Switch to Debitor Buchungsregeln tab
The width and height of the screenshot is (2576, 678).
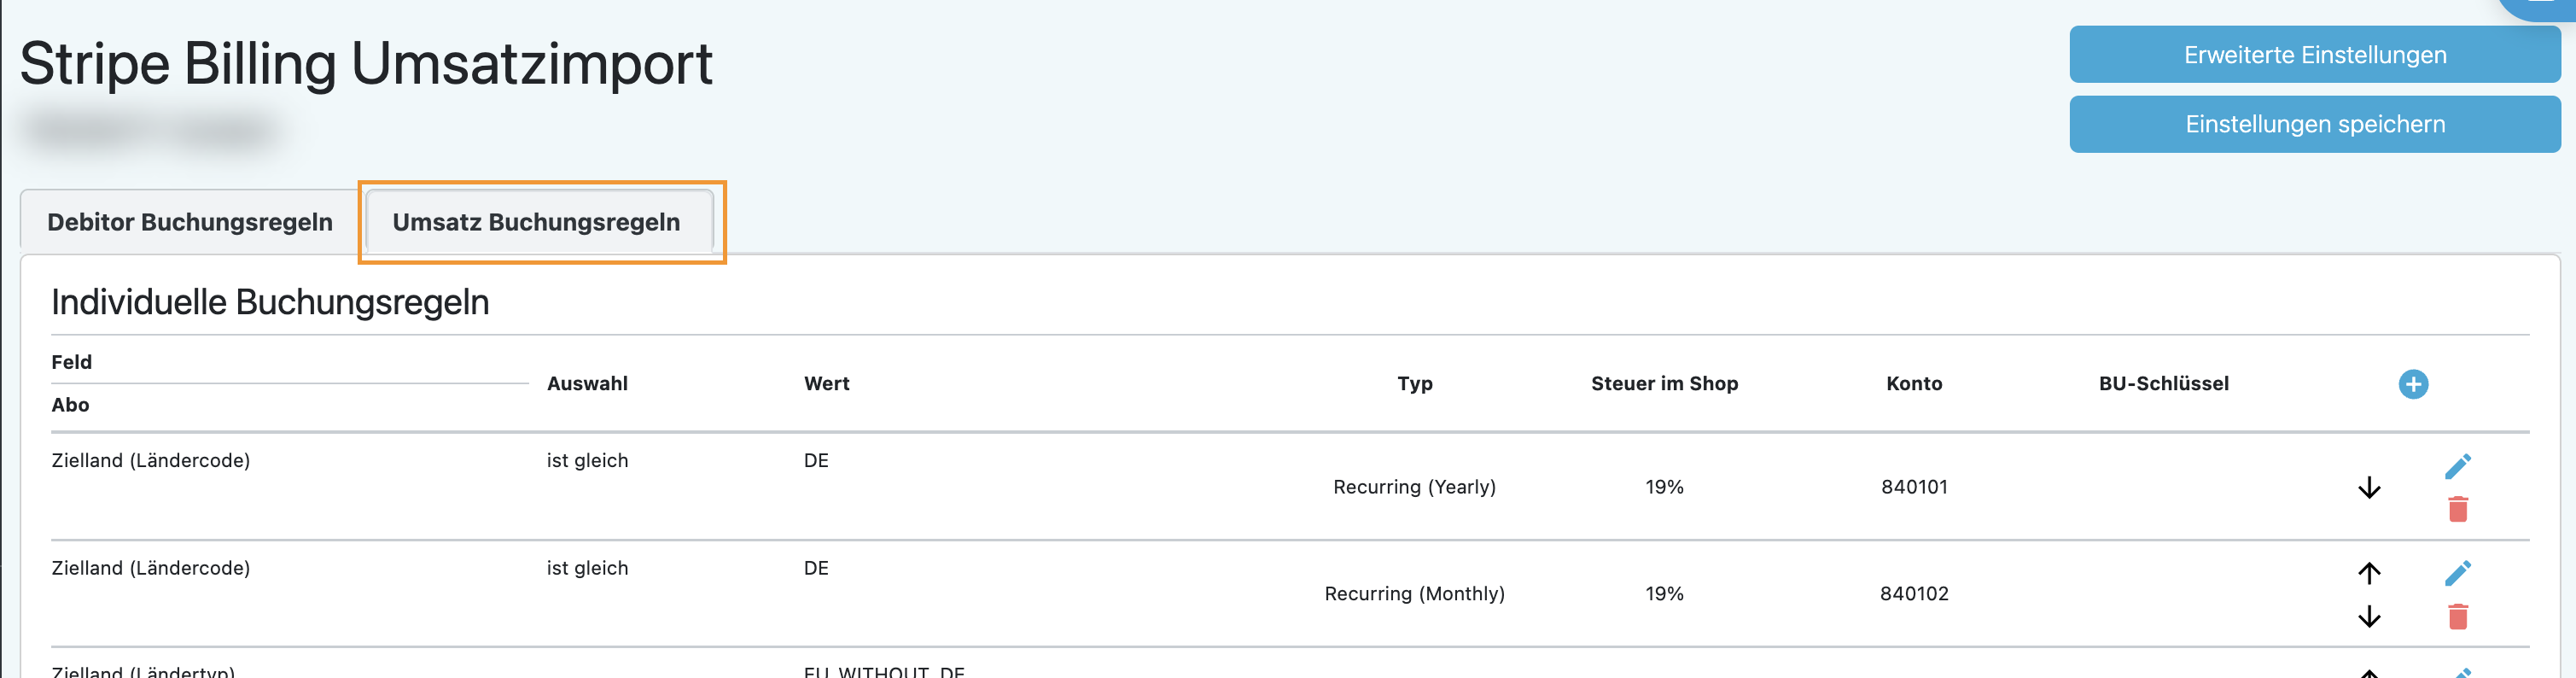[190, 222]
